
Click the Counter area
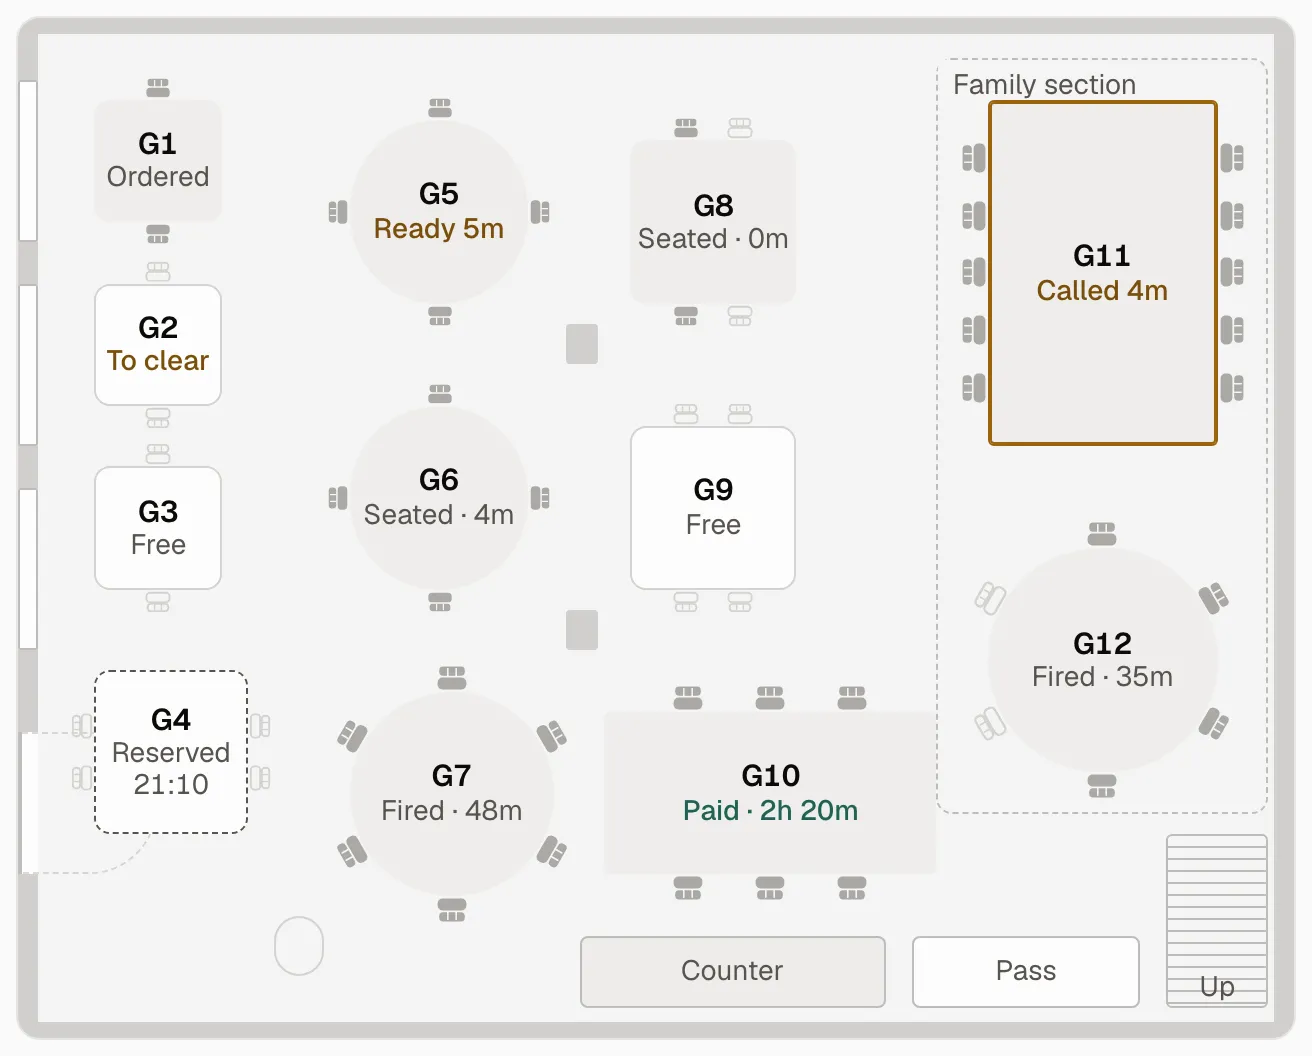pyautogui.click(x=733, y=971)
